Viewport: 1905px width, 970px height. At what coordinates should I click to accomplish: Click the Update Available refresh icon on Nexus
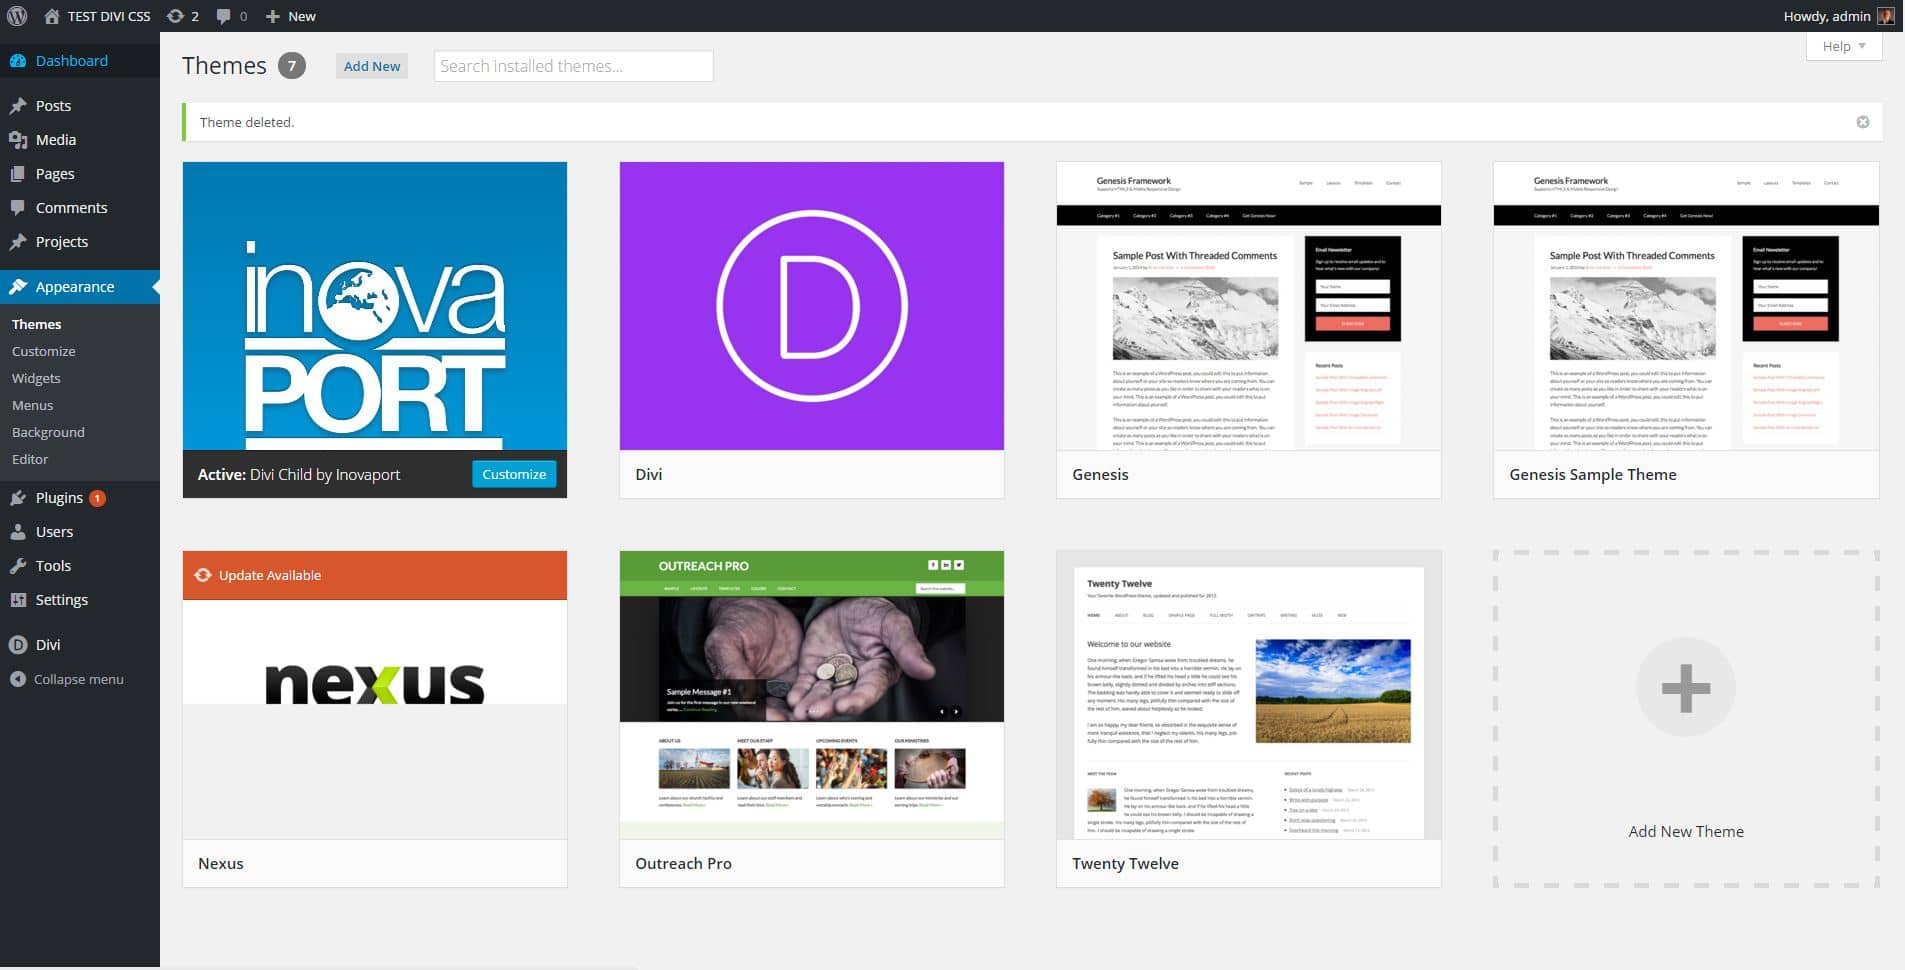click(203, 575)
